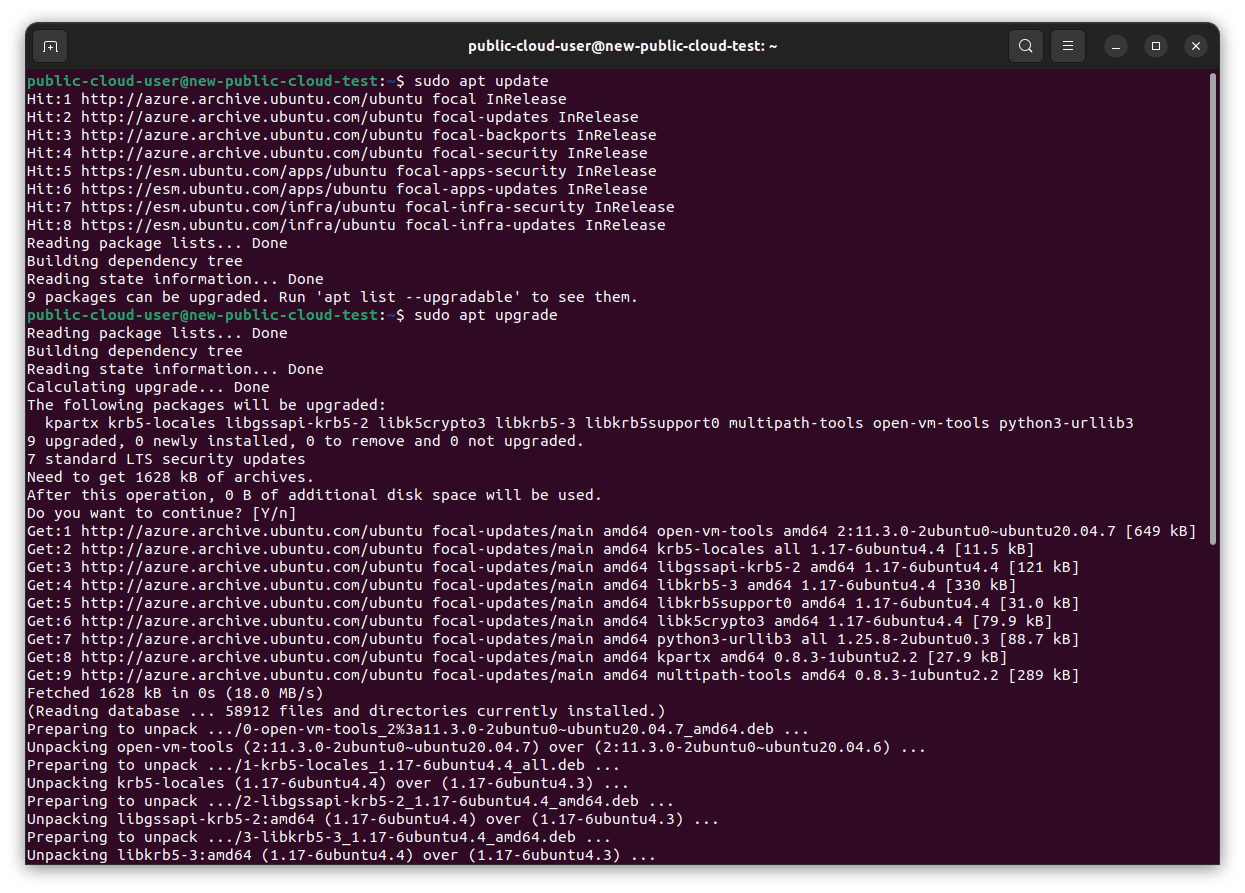Screen dimensions: 1245x893
Task: Click the 'sudo apt update' command
Action: 481,81
